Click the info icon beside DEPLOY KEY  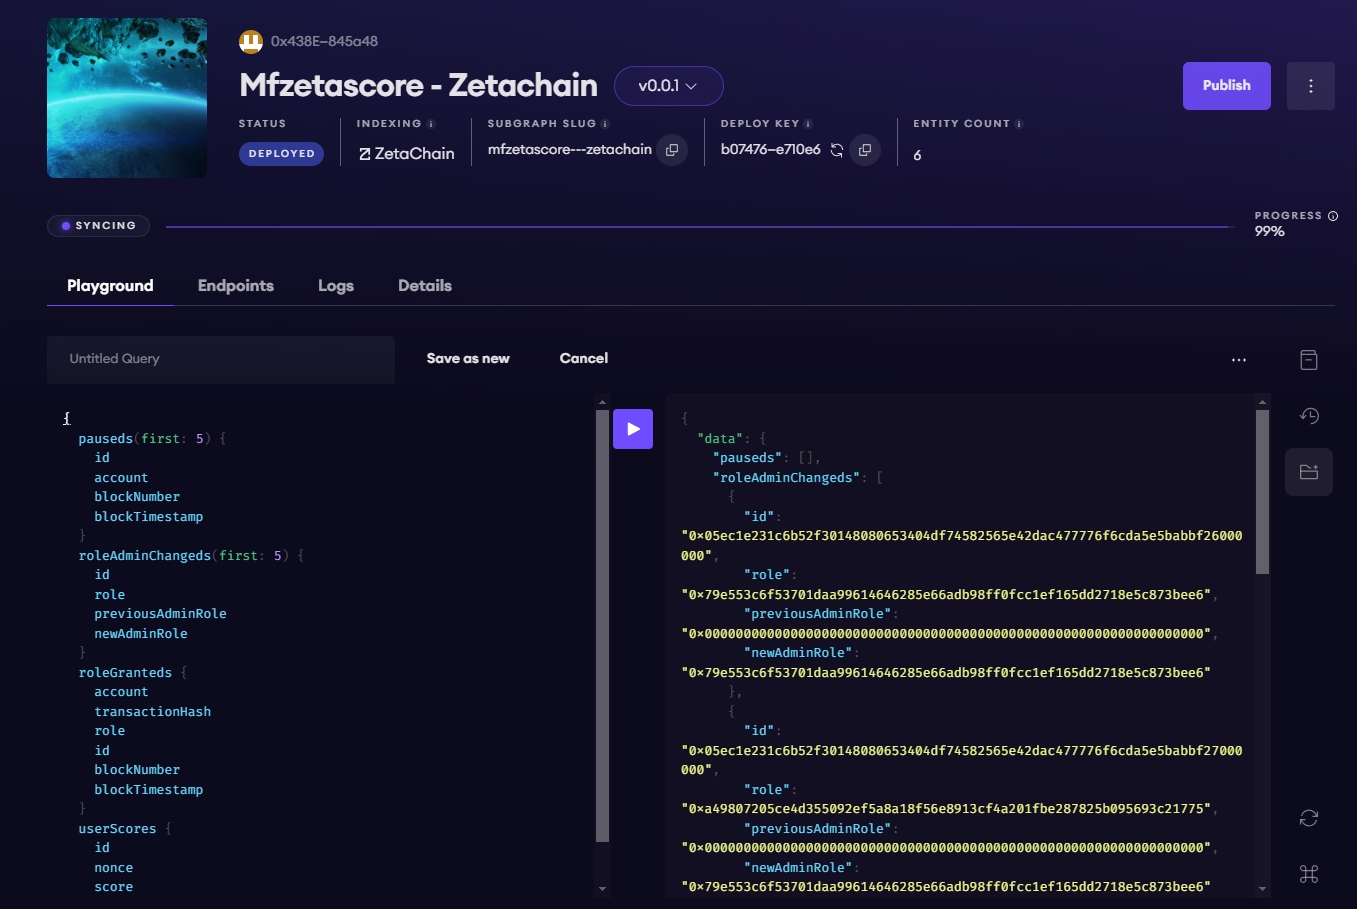coord(808,124)
